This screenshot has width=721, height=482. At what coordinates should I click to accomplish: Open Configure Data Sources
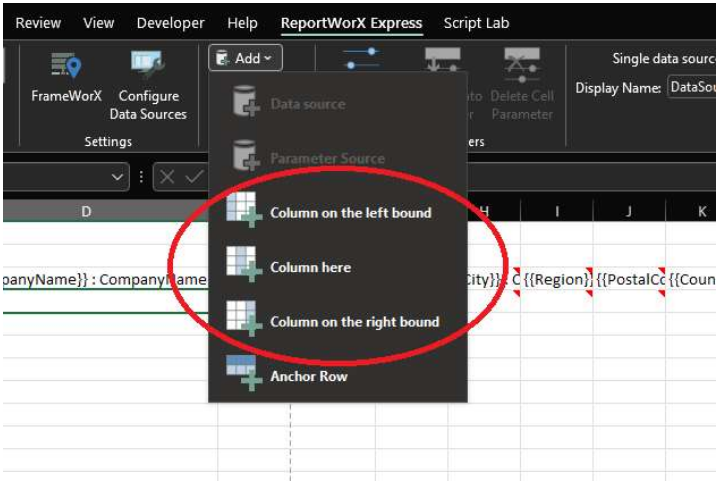point(148,86)
